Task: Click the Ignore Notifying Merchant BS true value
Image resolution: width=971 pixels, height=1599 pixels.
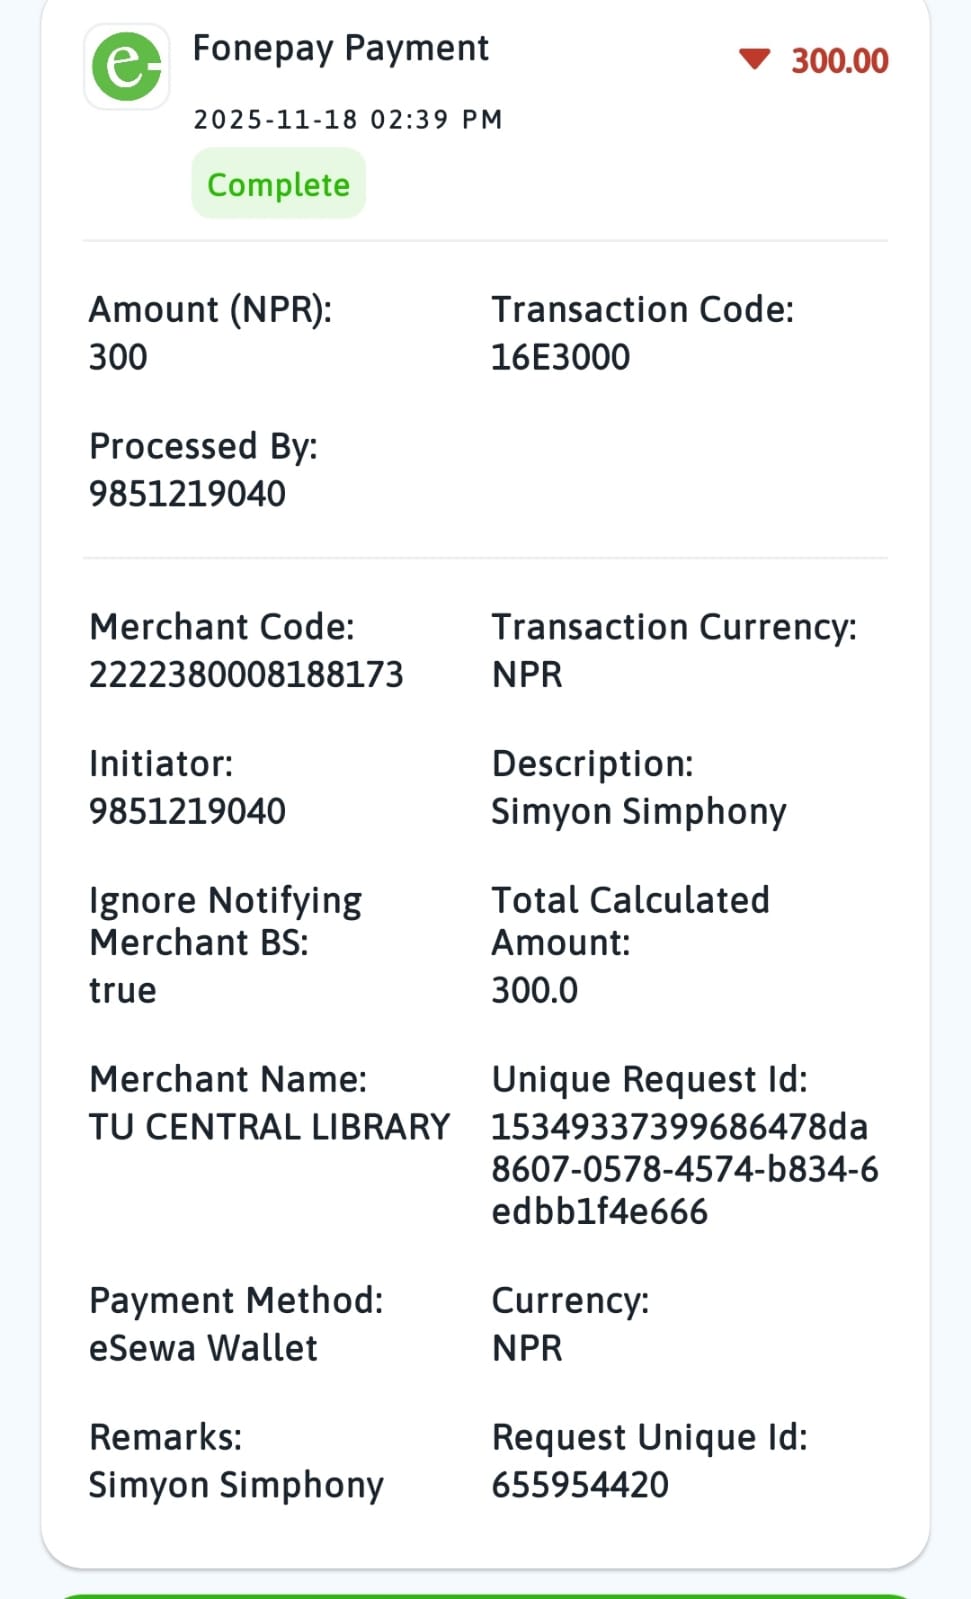Action: (123, 990)
